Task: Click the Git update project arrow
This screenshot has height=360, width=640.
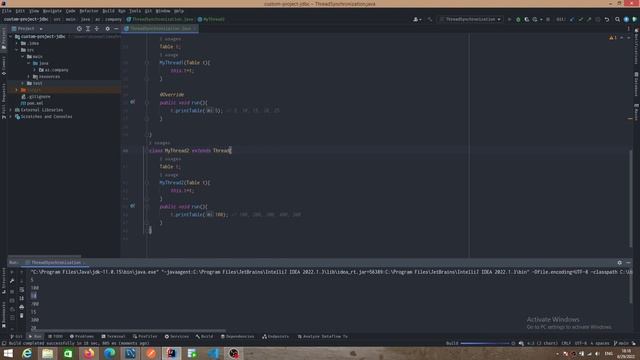Action: point(572,19)
